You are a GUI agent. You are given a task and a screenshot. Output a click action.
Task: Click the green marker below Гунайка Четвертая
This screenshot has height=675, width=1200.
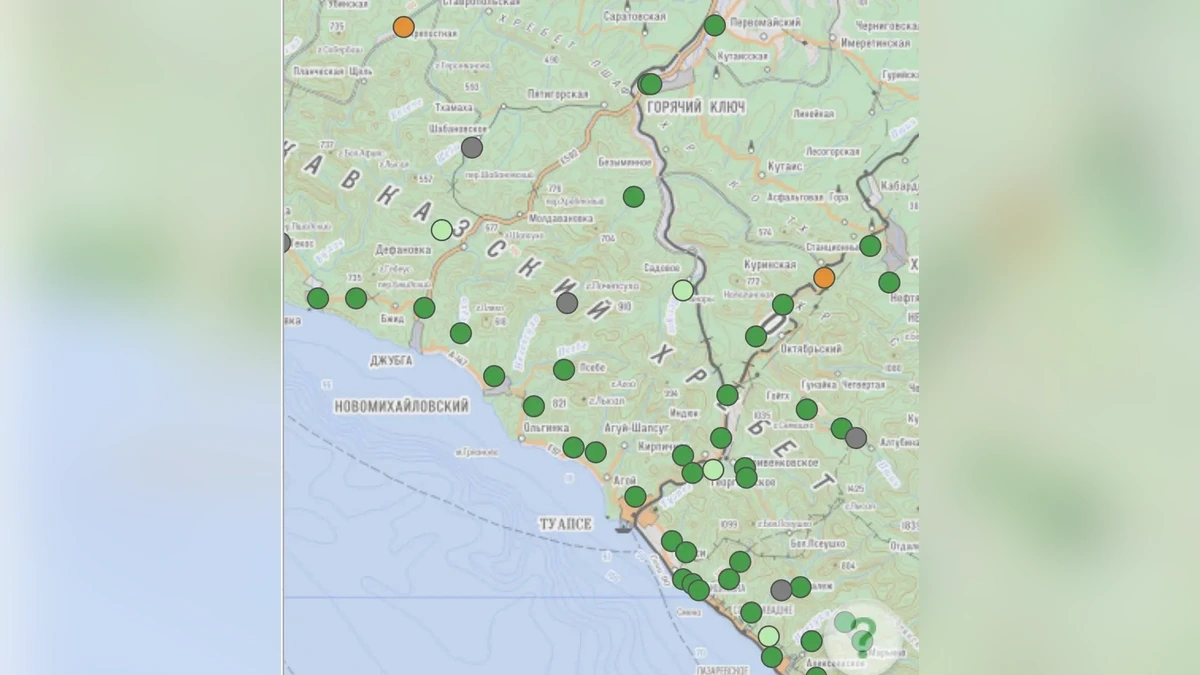[x=807, y=409]
